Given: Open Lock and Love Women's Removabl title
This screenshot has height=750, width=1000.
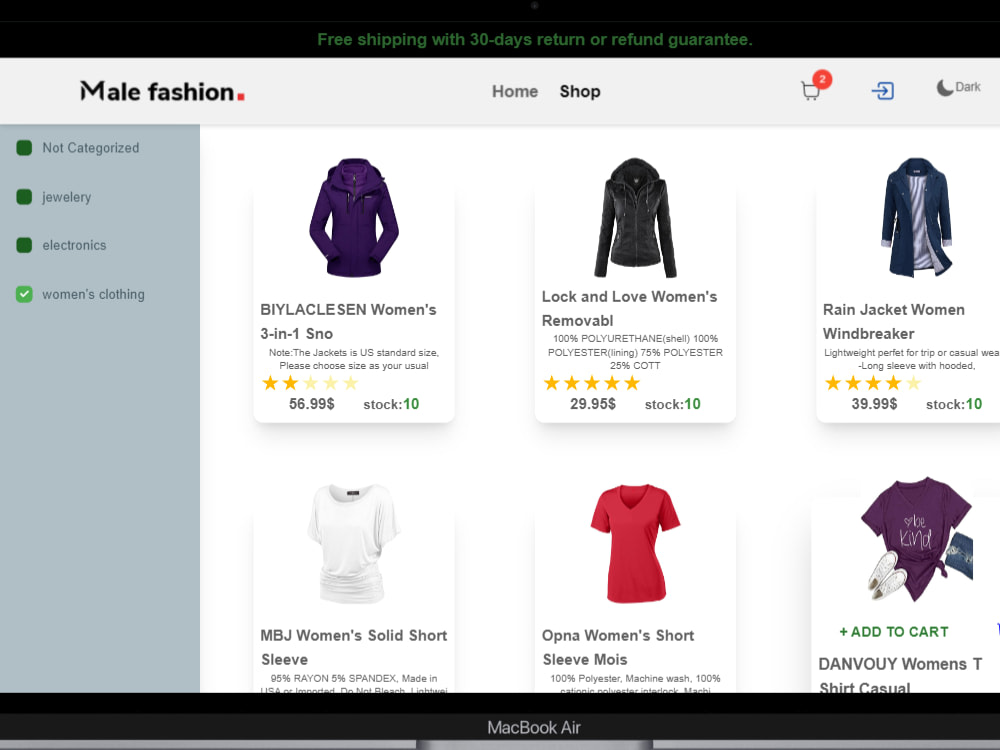Looking at the screenshot, I should click(x=629, y=309).
